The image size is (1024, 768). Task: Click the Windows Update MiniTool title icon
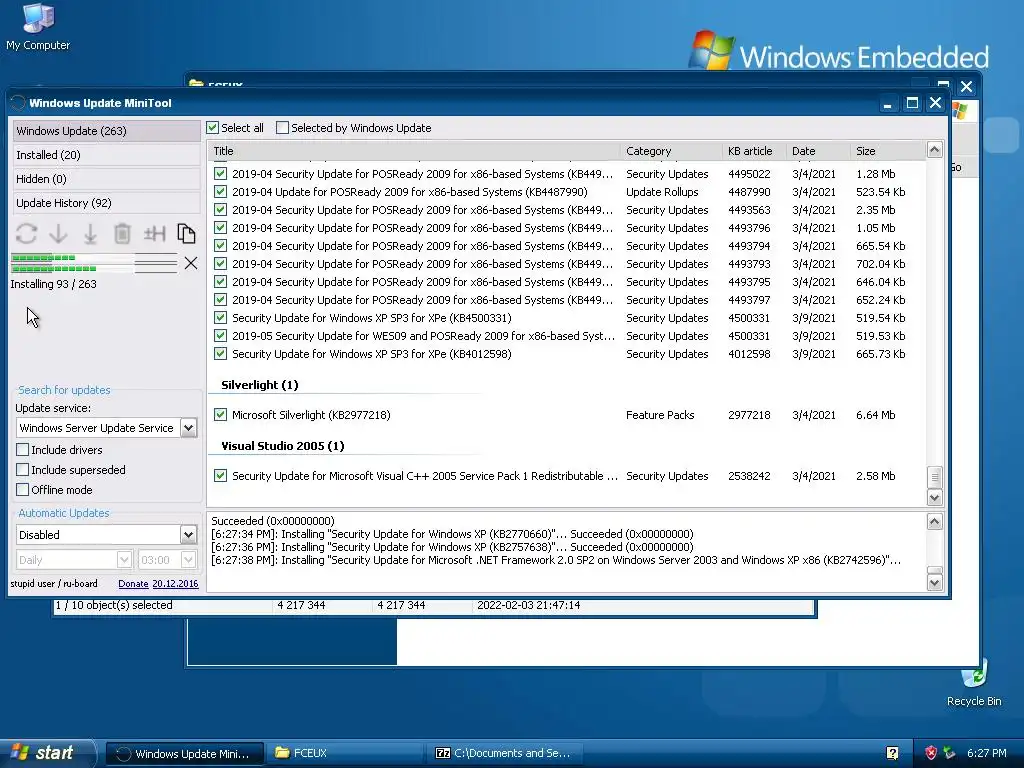pos(18,103)
